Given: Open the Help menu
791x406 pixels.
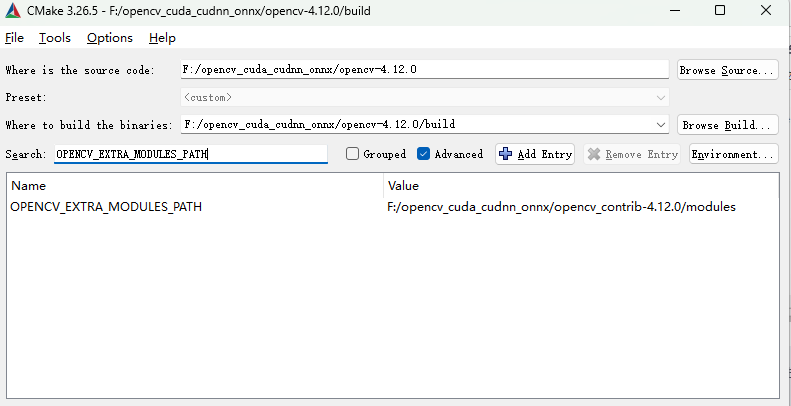Looking at the screenshot, I should pyautogui.click(x=162, y=38).
